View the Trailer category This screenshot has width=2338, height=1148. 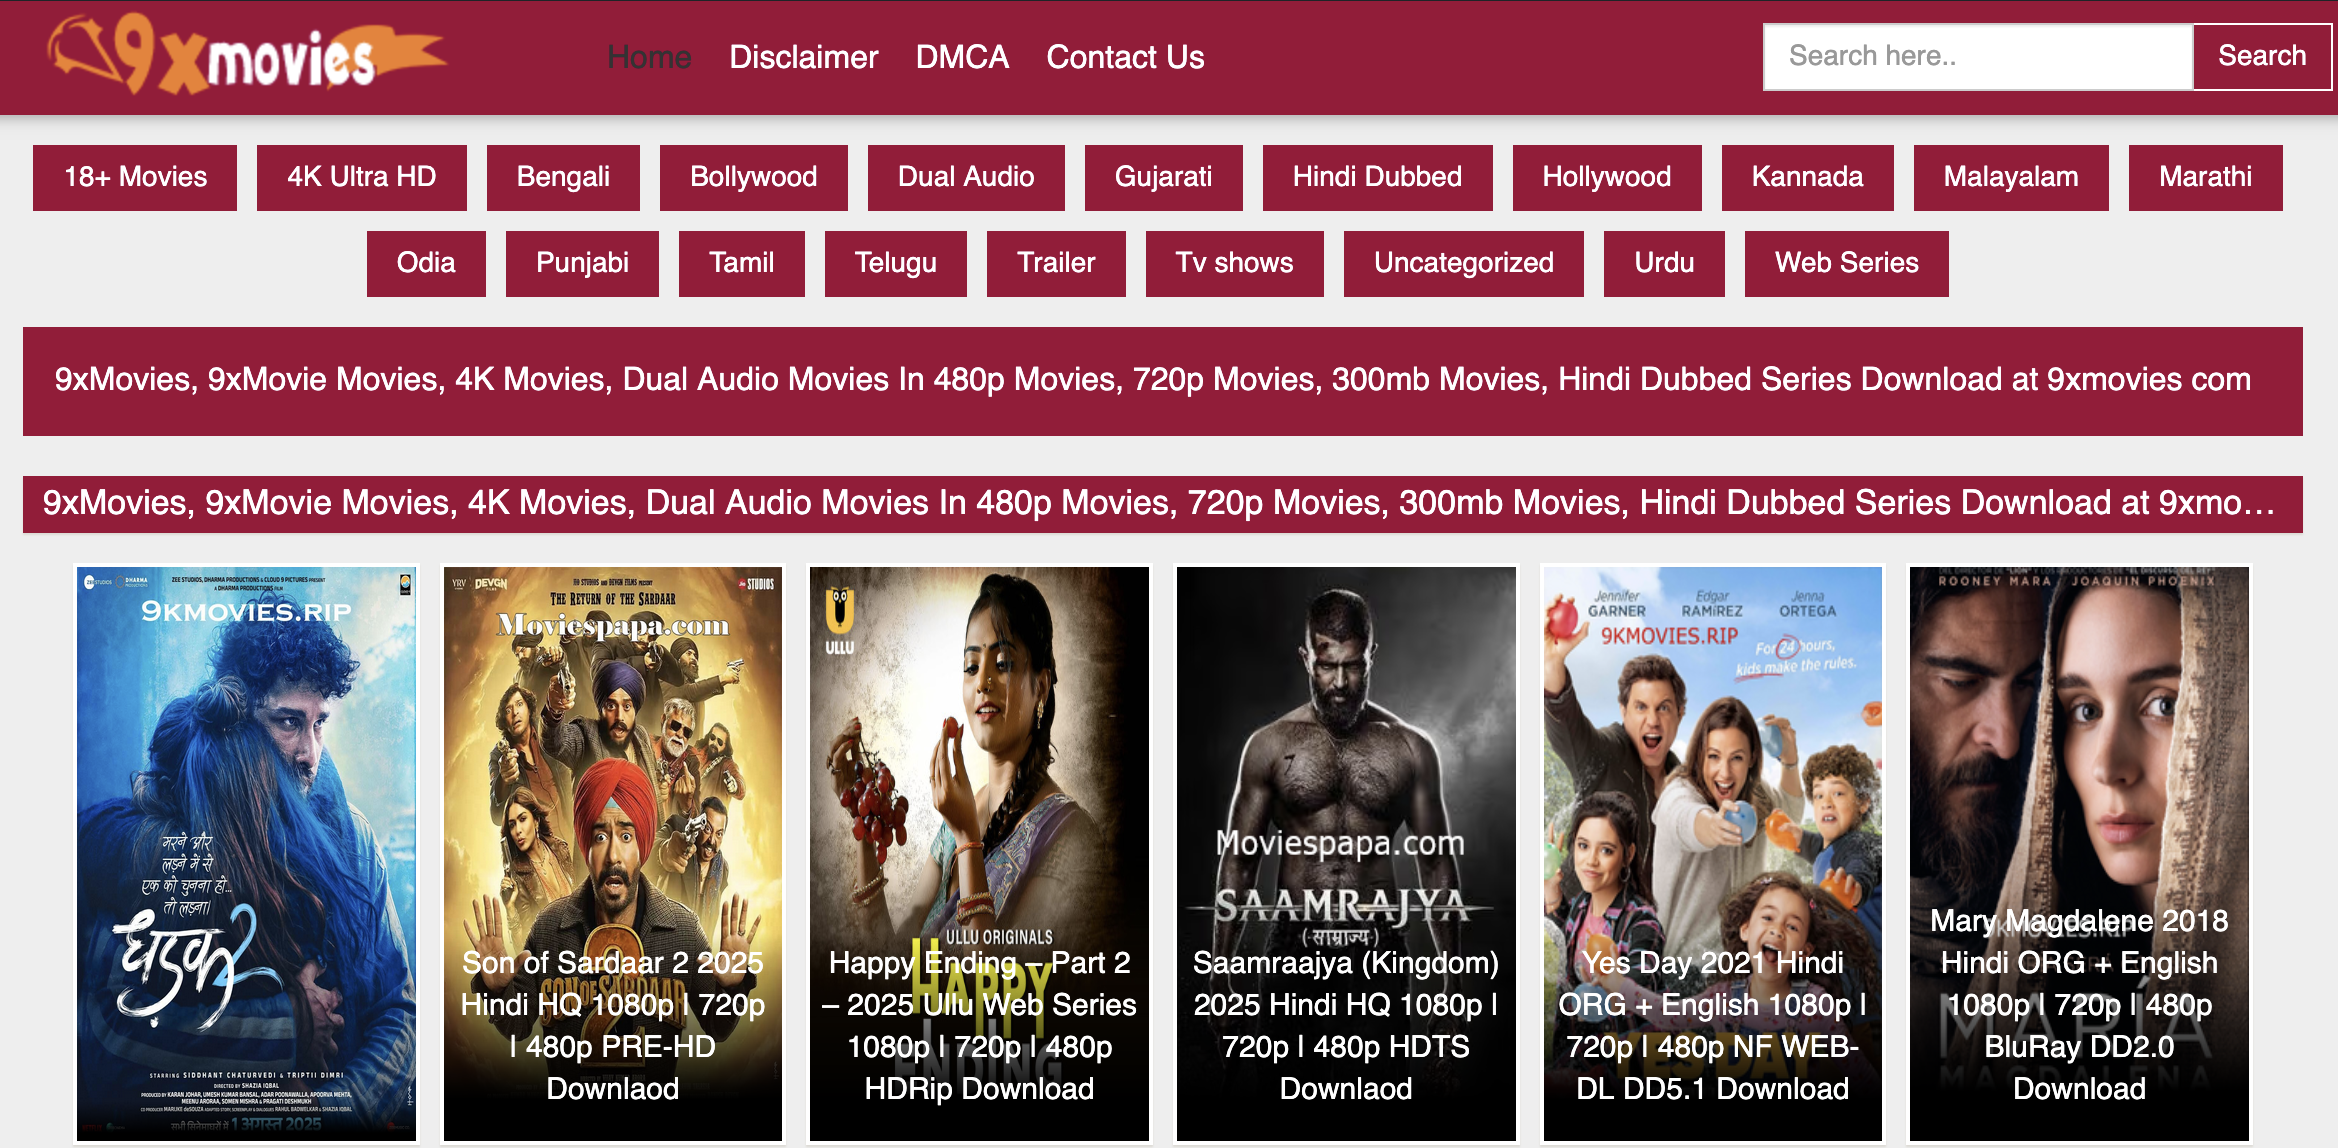point(1056,263)
